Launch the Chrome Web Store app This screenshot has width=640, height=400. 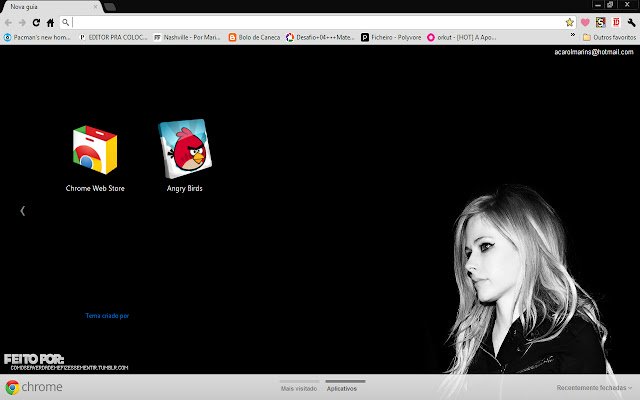[95, 159]
